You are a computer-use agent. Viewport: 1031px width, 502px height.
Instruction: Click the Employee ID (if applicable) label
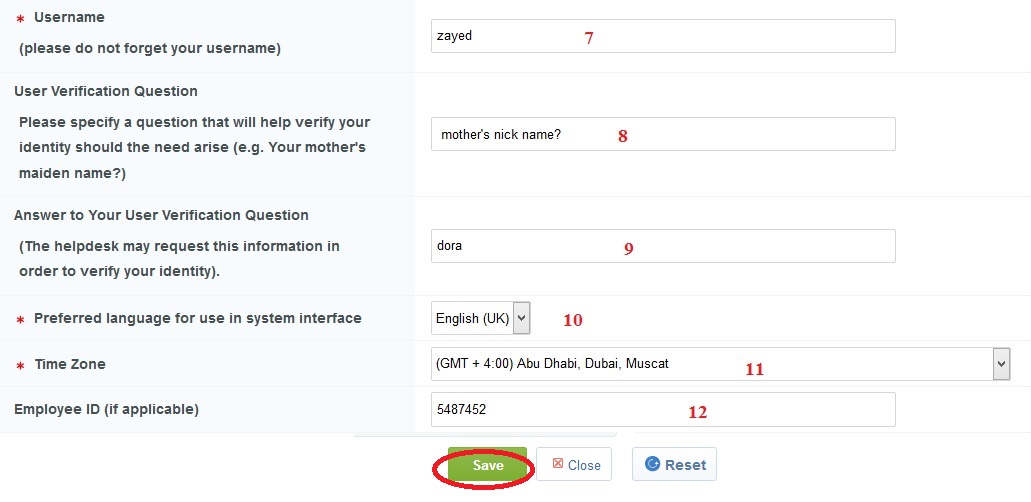(x=106, y=409)
